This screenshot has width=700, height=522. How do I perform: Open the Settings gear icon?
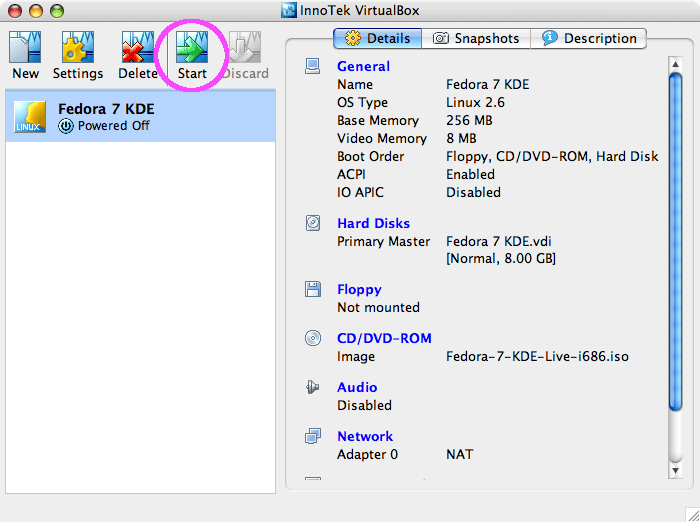[x=77, y=48]
